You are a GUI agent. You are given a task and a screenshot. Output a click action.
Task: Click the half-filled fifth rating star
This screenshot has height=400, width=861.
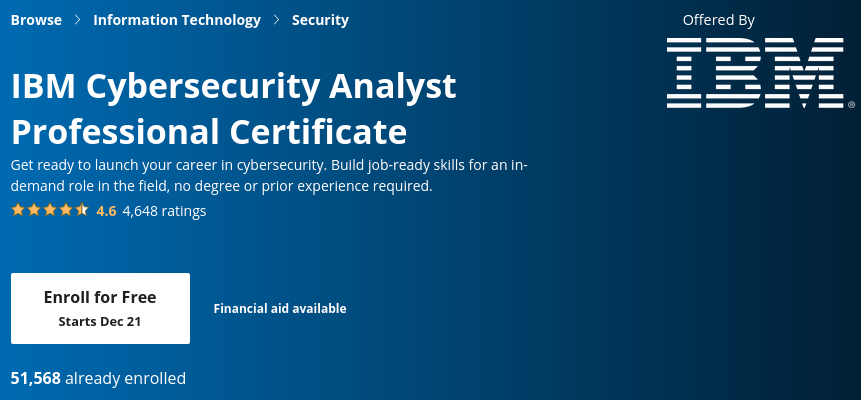(x=82, y=210)
